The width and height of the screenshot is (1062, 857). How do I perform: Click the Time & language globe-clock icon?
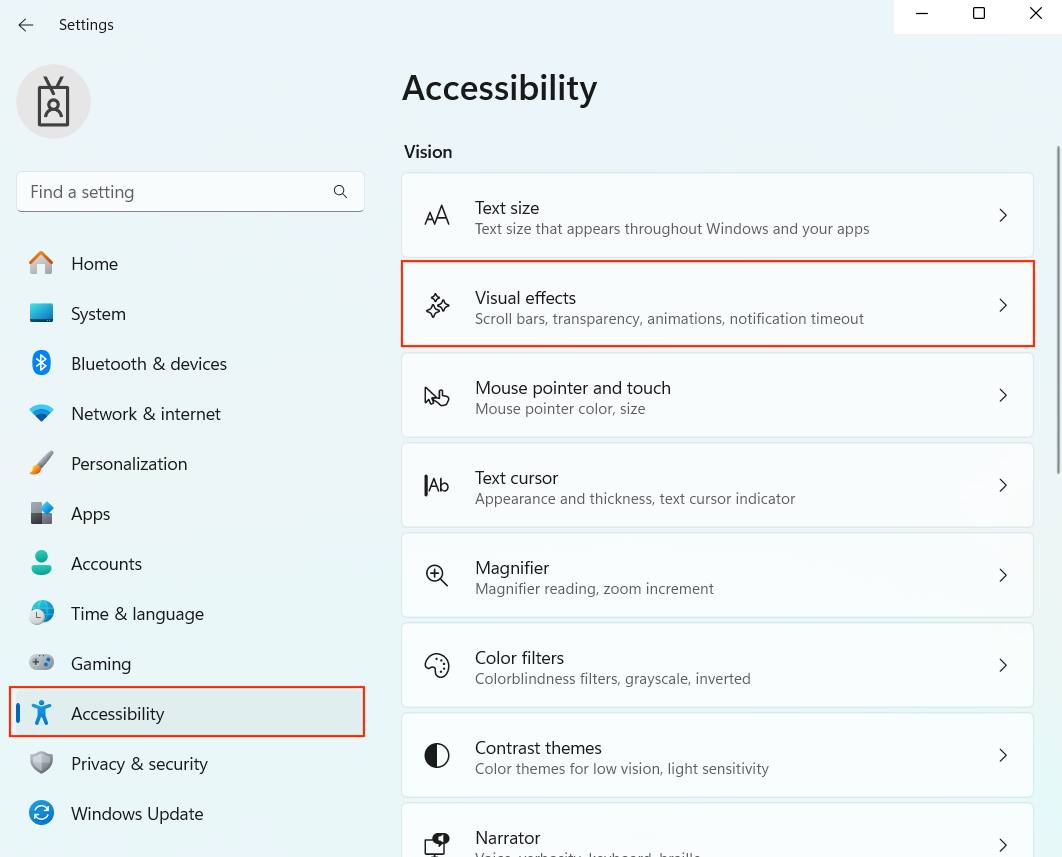41,613
